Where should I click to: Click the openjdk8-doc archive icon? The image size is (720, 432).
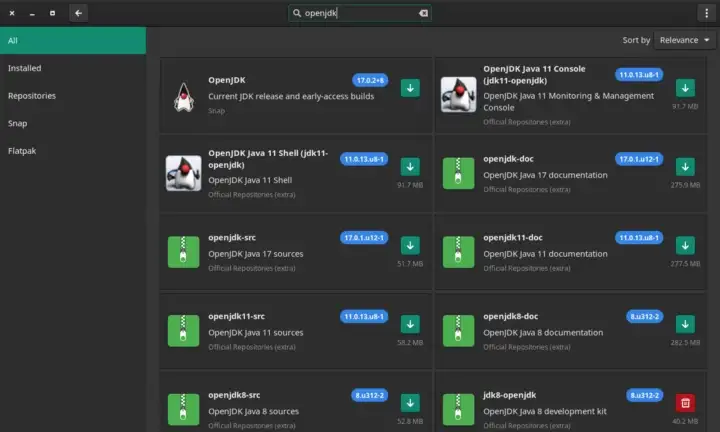(x=458, y=331)
